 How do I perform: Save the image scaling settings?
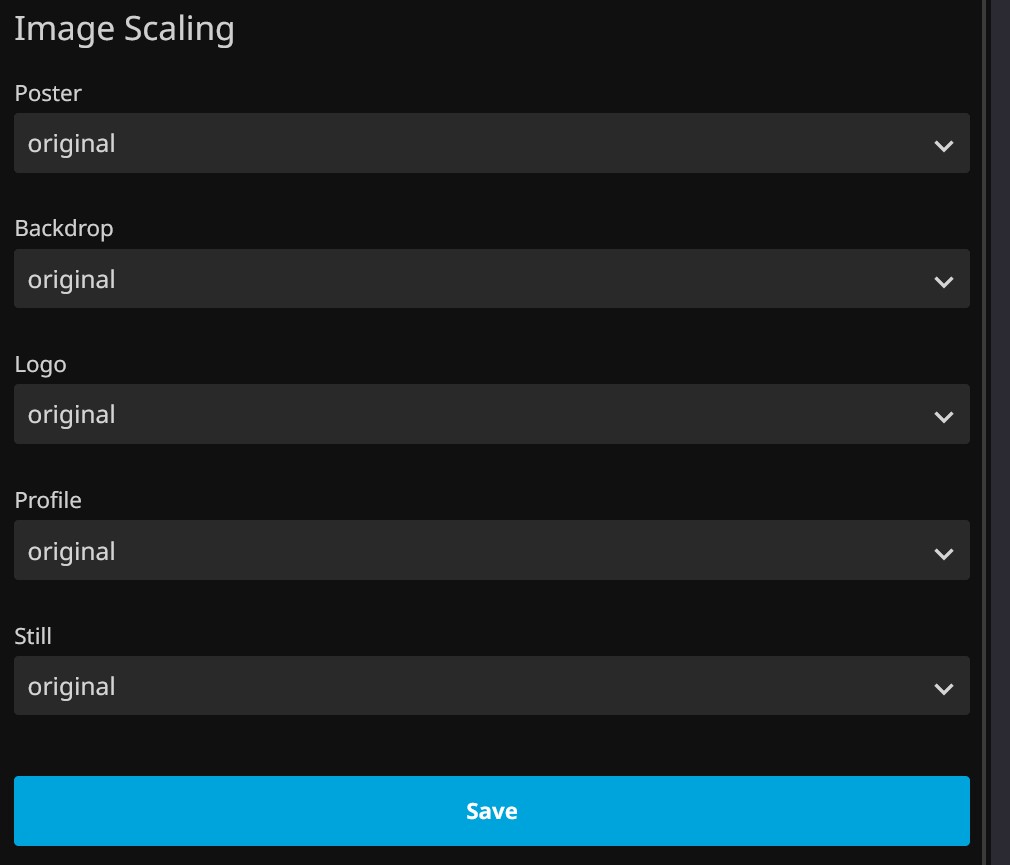[x=491, y=811]
